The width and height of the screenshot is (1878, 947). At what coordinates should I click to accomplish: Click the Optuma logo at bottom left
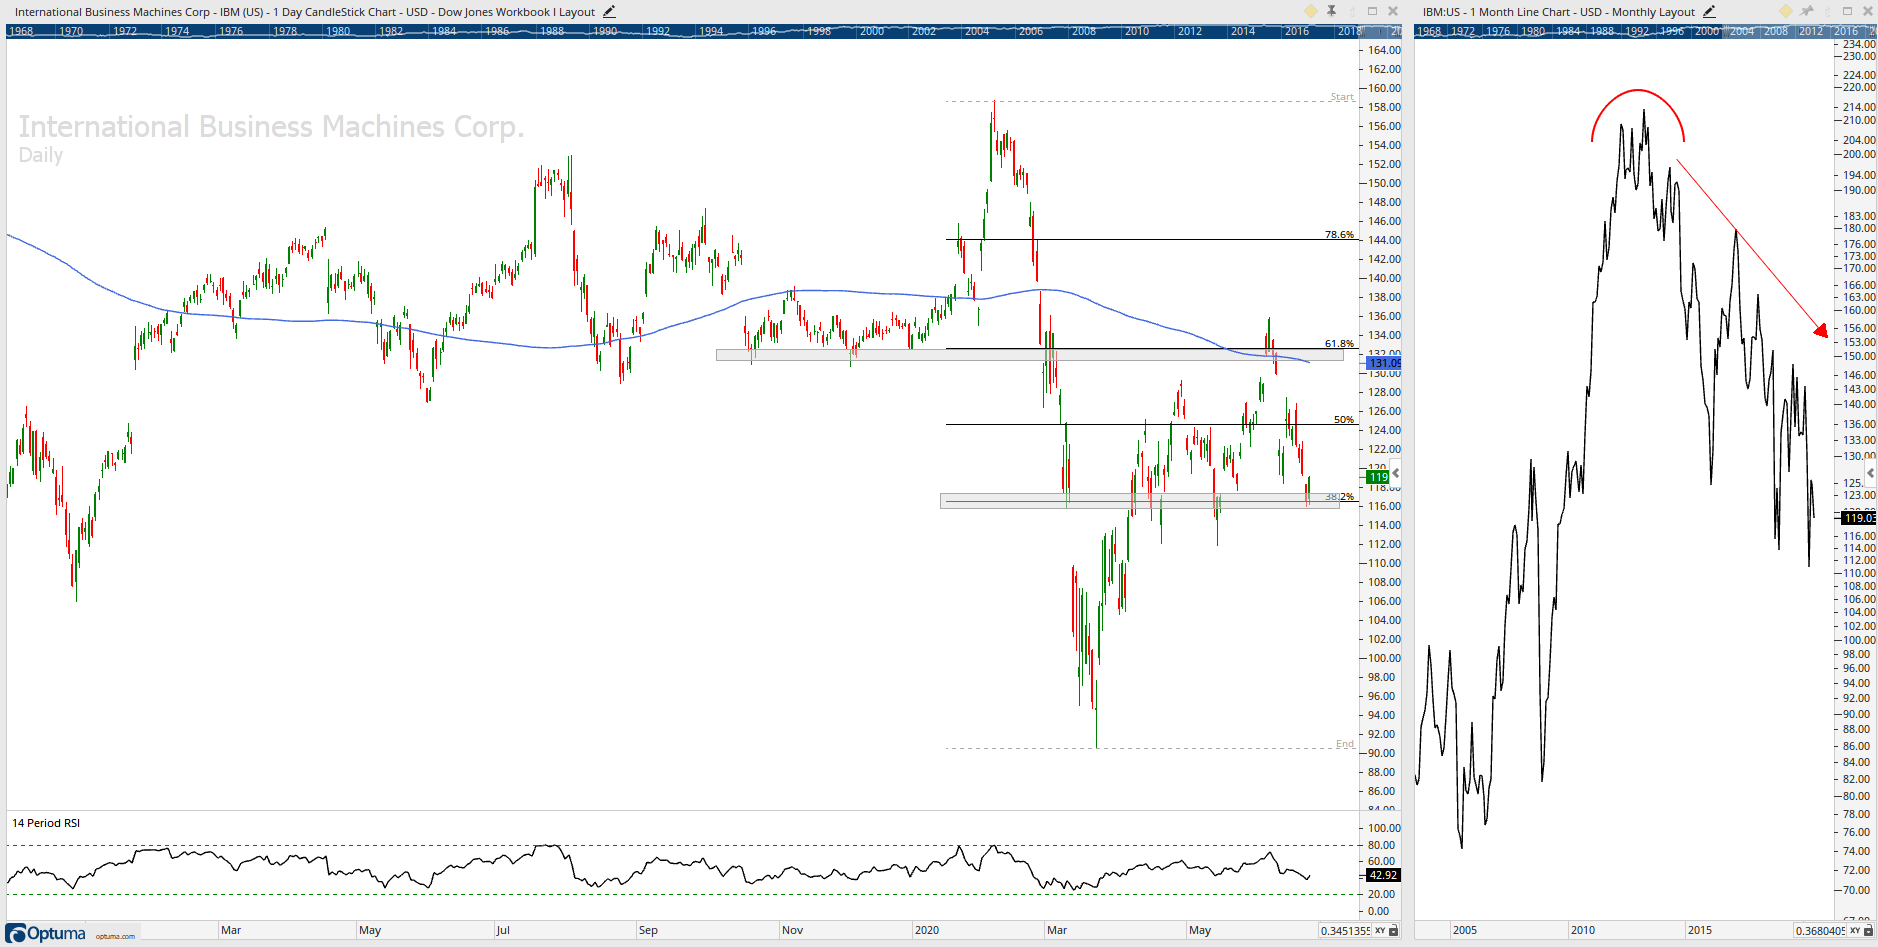pos(47,933)
